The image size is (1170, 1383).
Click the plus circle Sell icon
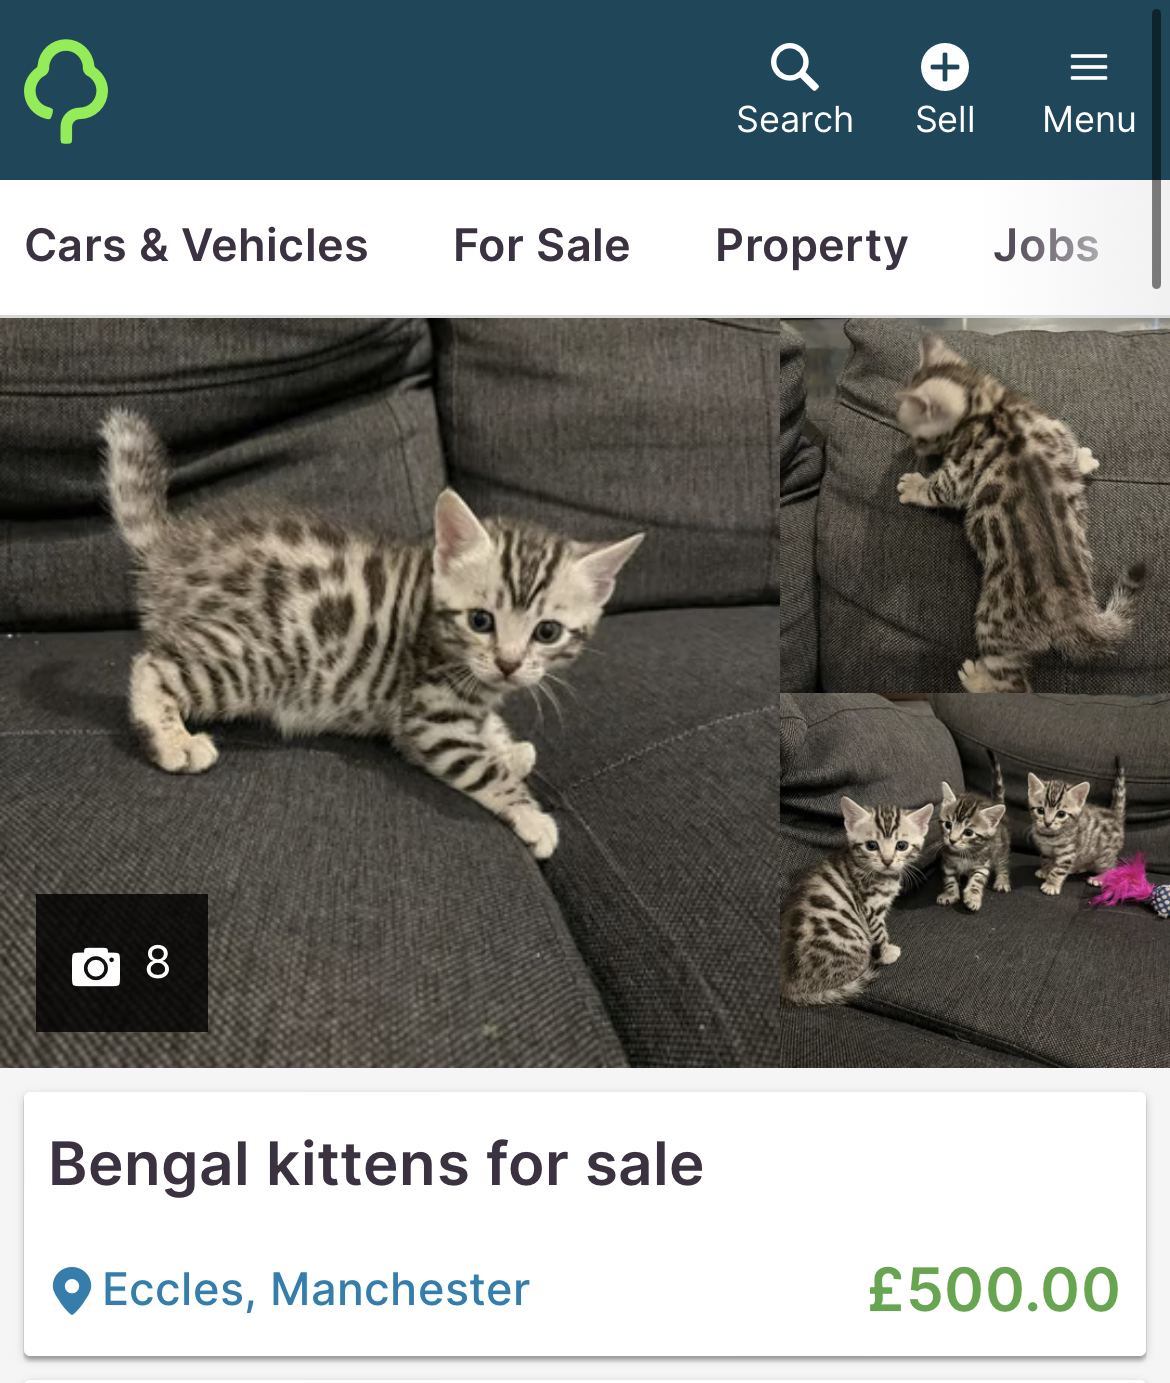pos(945,67)
